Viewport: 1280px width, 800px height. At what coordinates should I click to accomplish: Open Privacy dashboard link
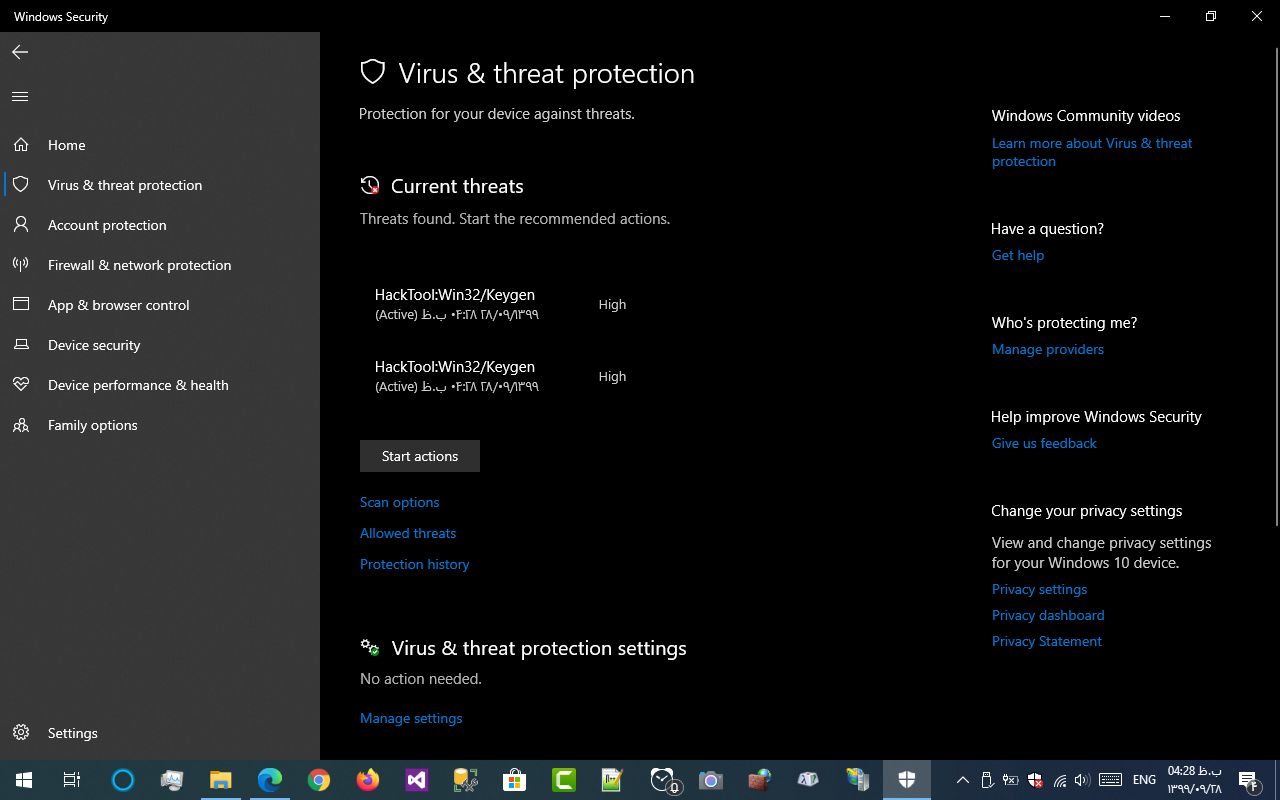click(1048, 615)
